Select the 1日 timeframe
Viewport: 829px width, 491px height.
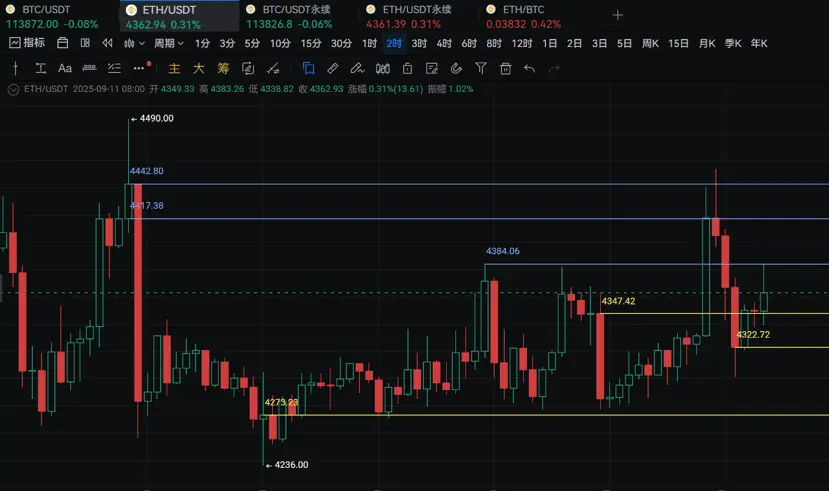click(x=549, y=43)
